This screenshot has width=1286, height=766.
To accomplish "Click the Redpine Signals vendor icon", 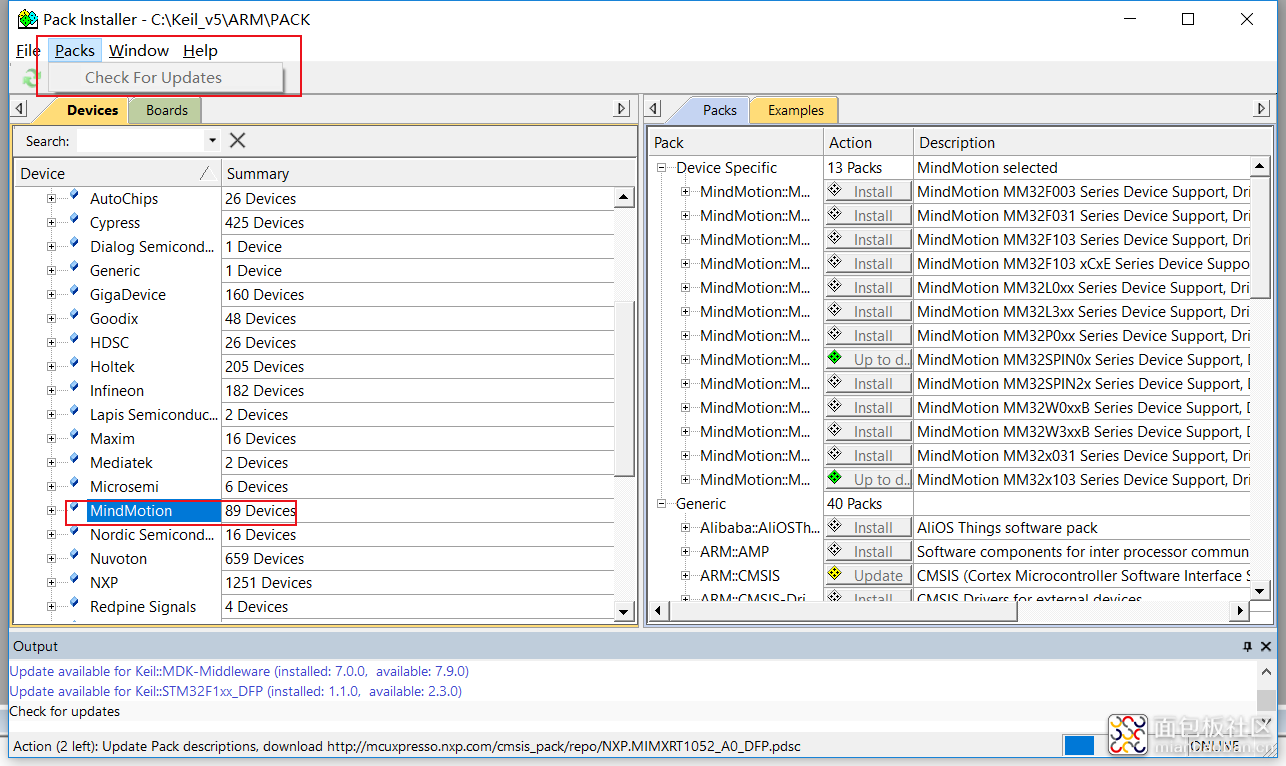I will (x=74, y=605).
